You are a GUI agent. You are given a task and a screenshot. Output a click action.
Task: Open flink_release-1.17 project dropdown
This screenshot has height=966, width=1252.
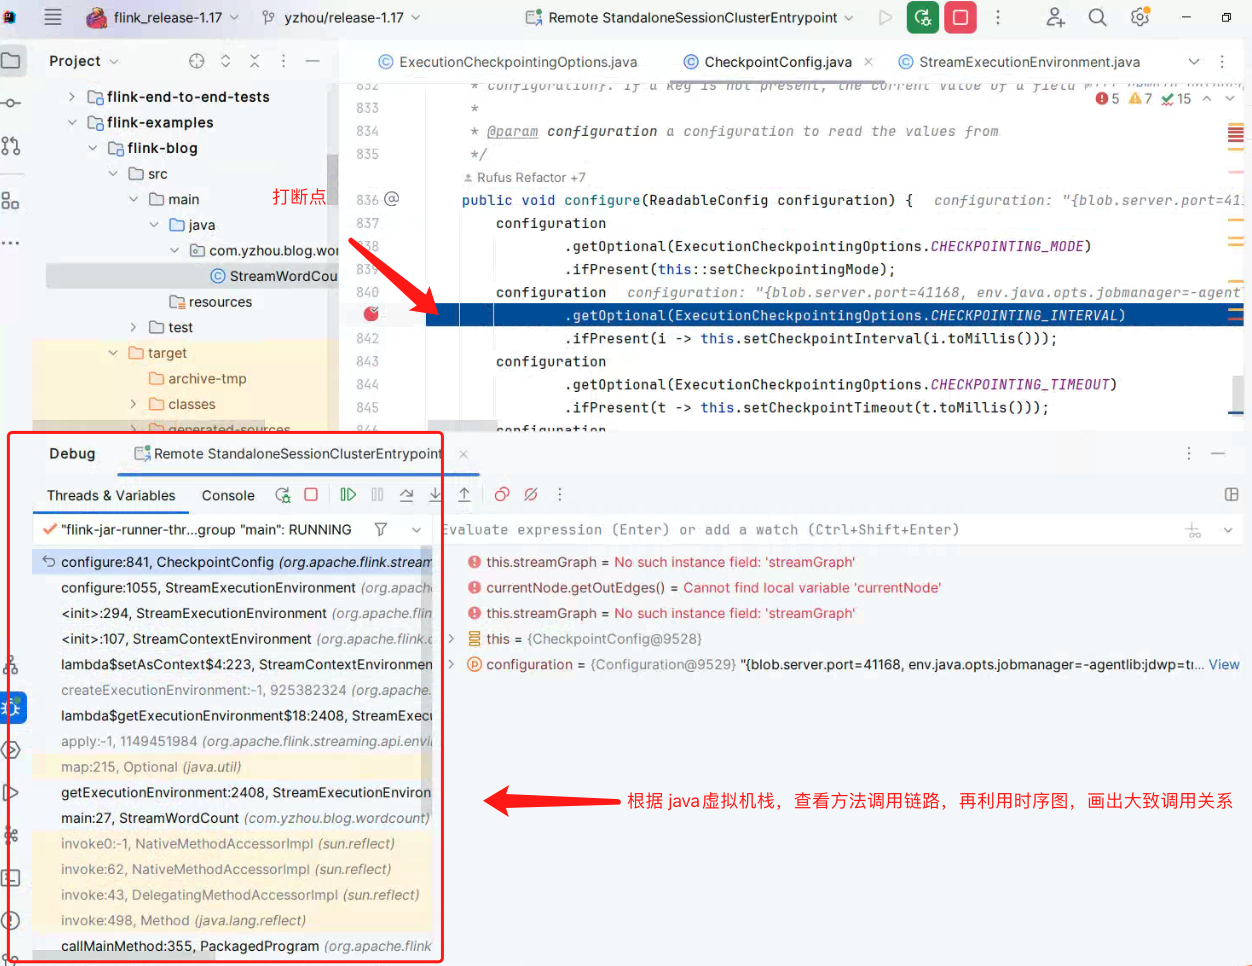pos(164,17)
